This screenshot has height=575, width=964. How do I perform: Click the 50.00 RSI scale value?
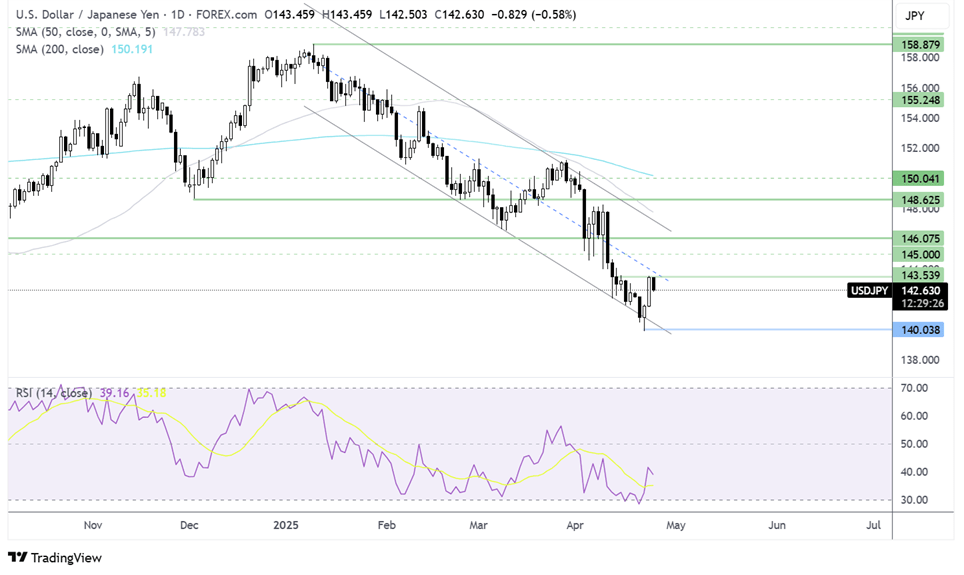coord(914,443)
